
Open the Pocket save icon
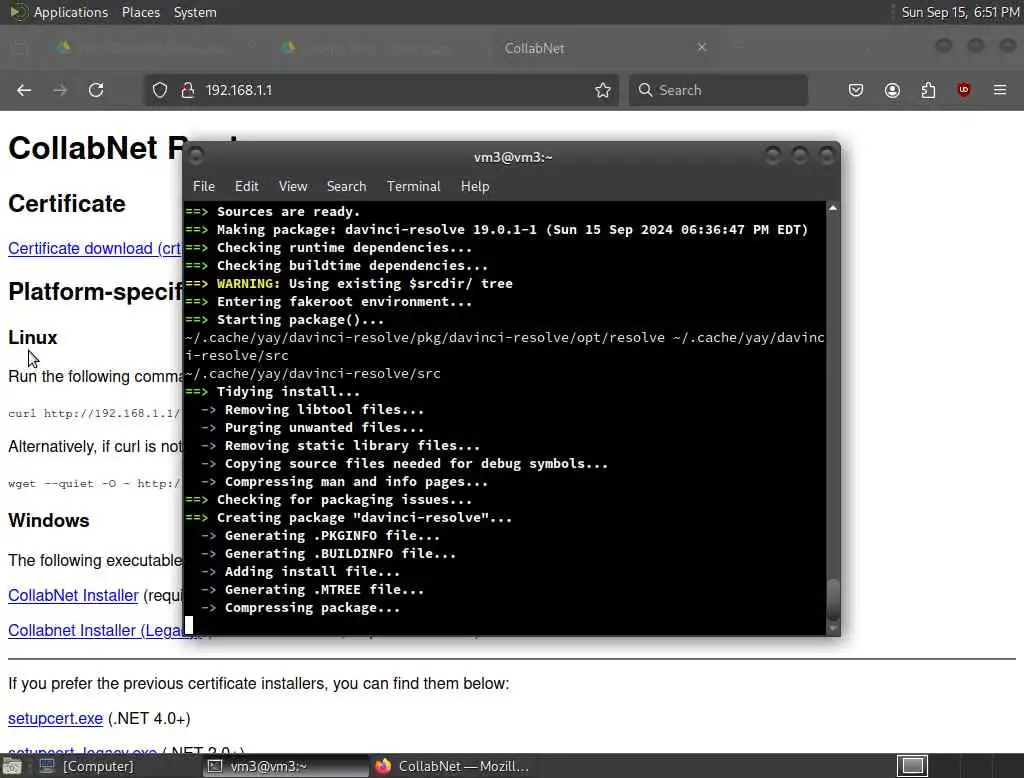coord(856,90)
